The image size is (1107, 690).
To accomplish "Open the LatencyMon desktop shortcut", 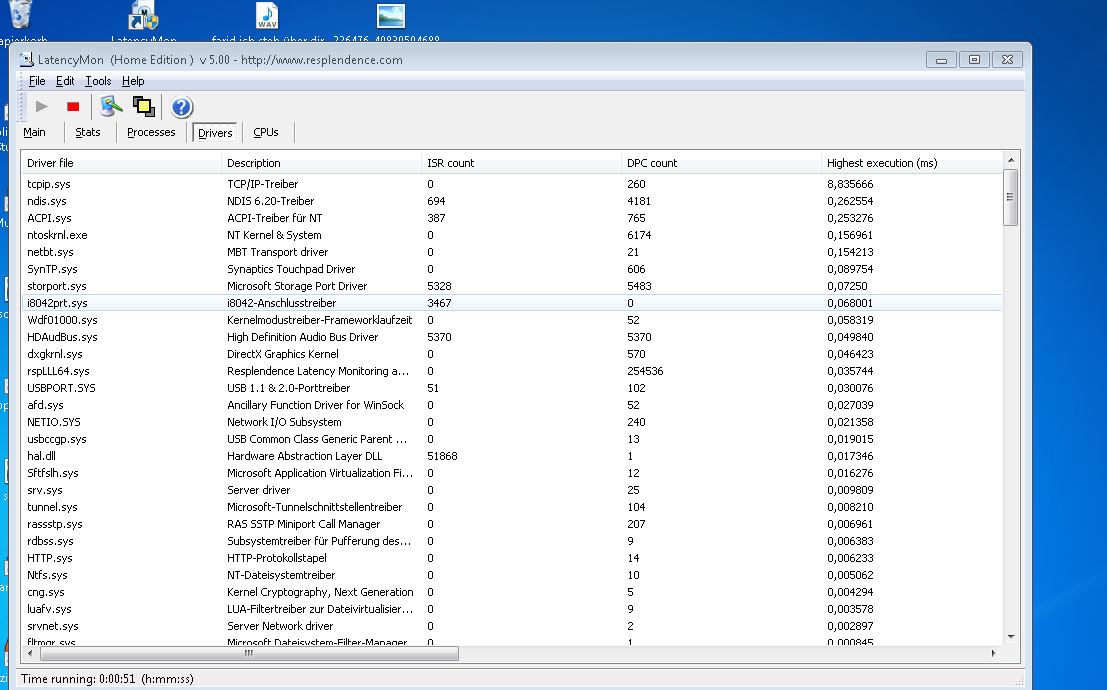I will tap(143, 16).
